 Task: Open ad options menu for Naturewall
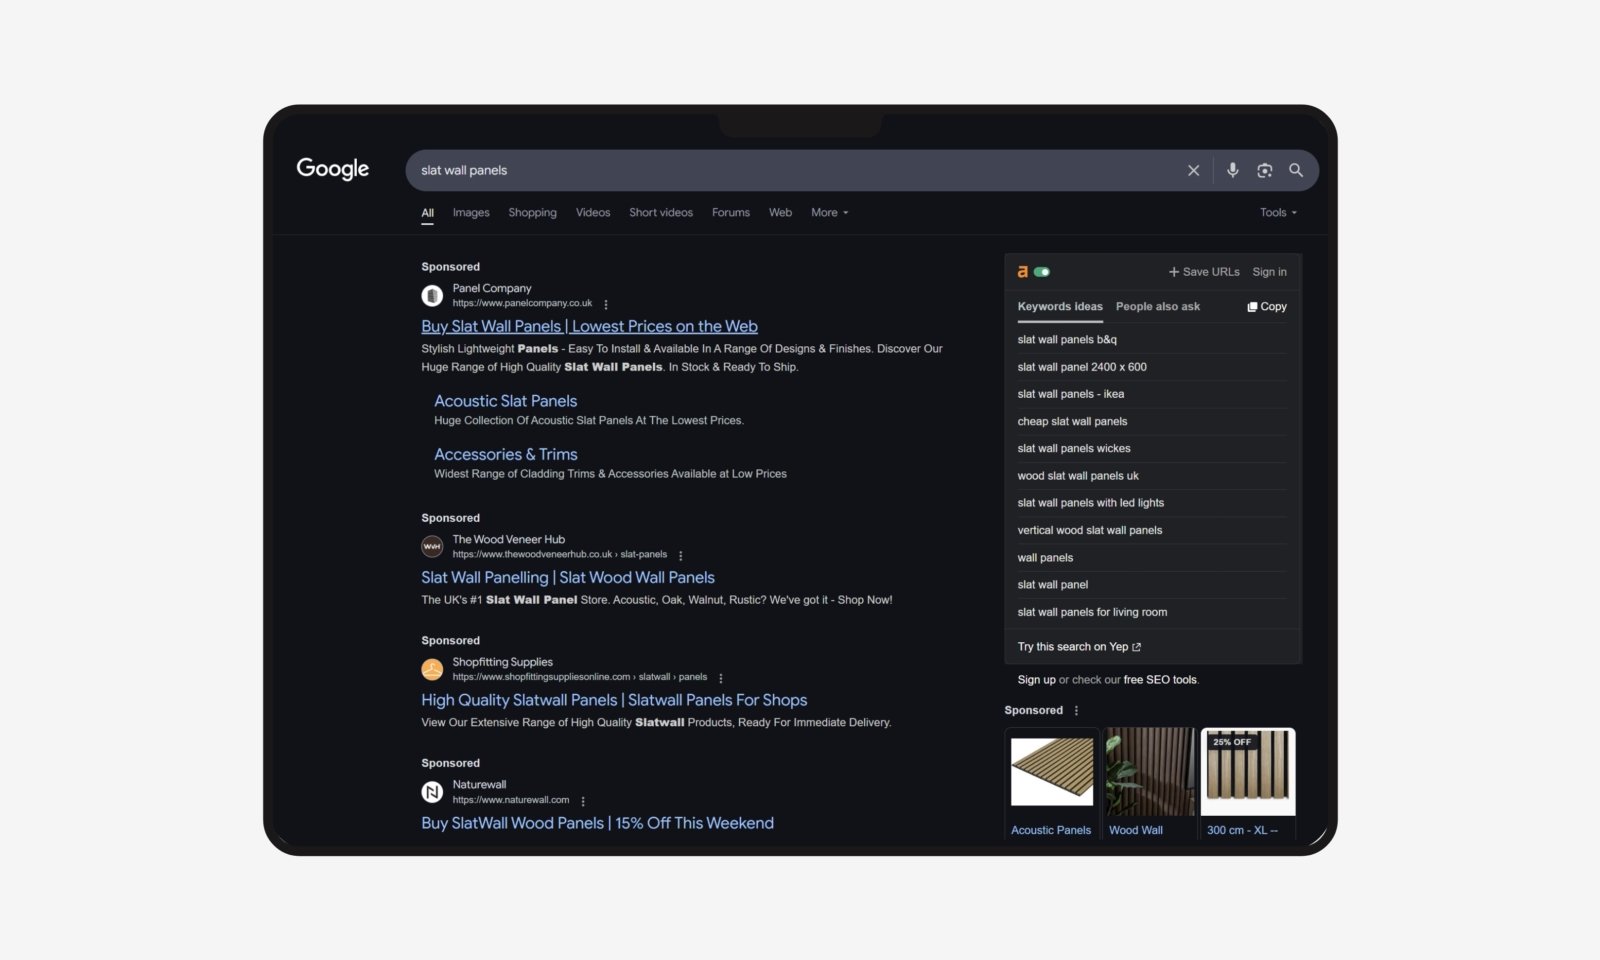point(583,801)
